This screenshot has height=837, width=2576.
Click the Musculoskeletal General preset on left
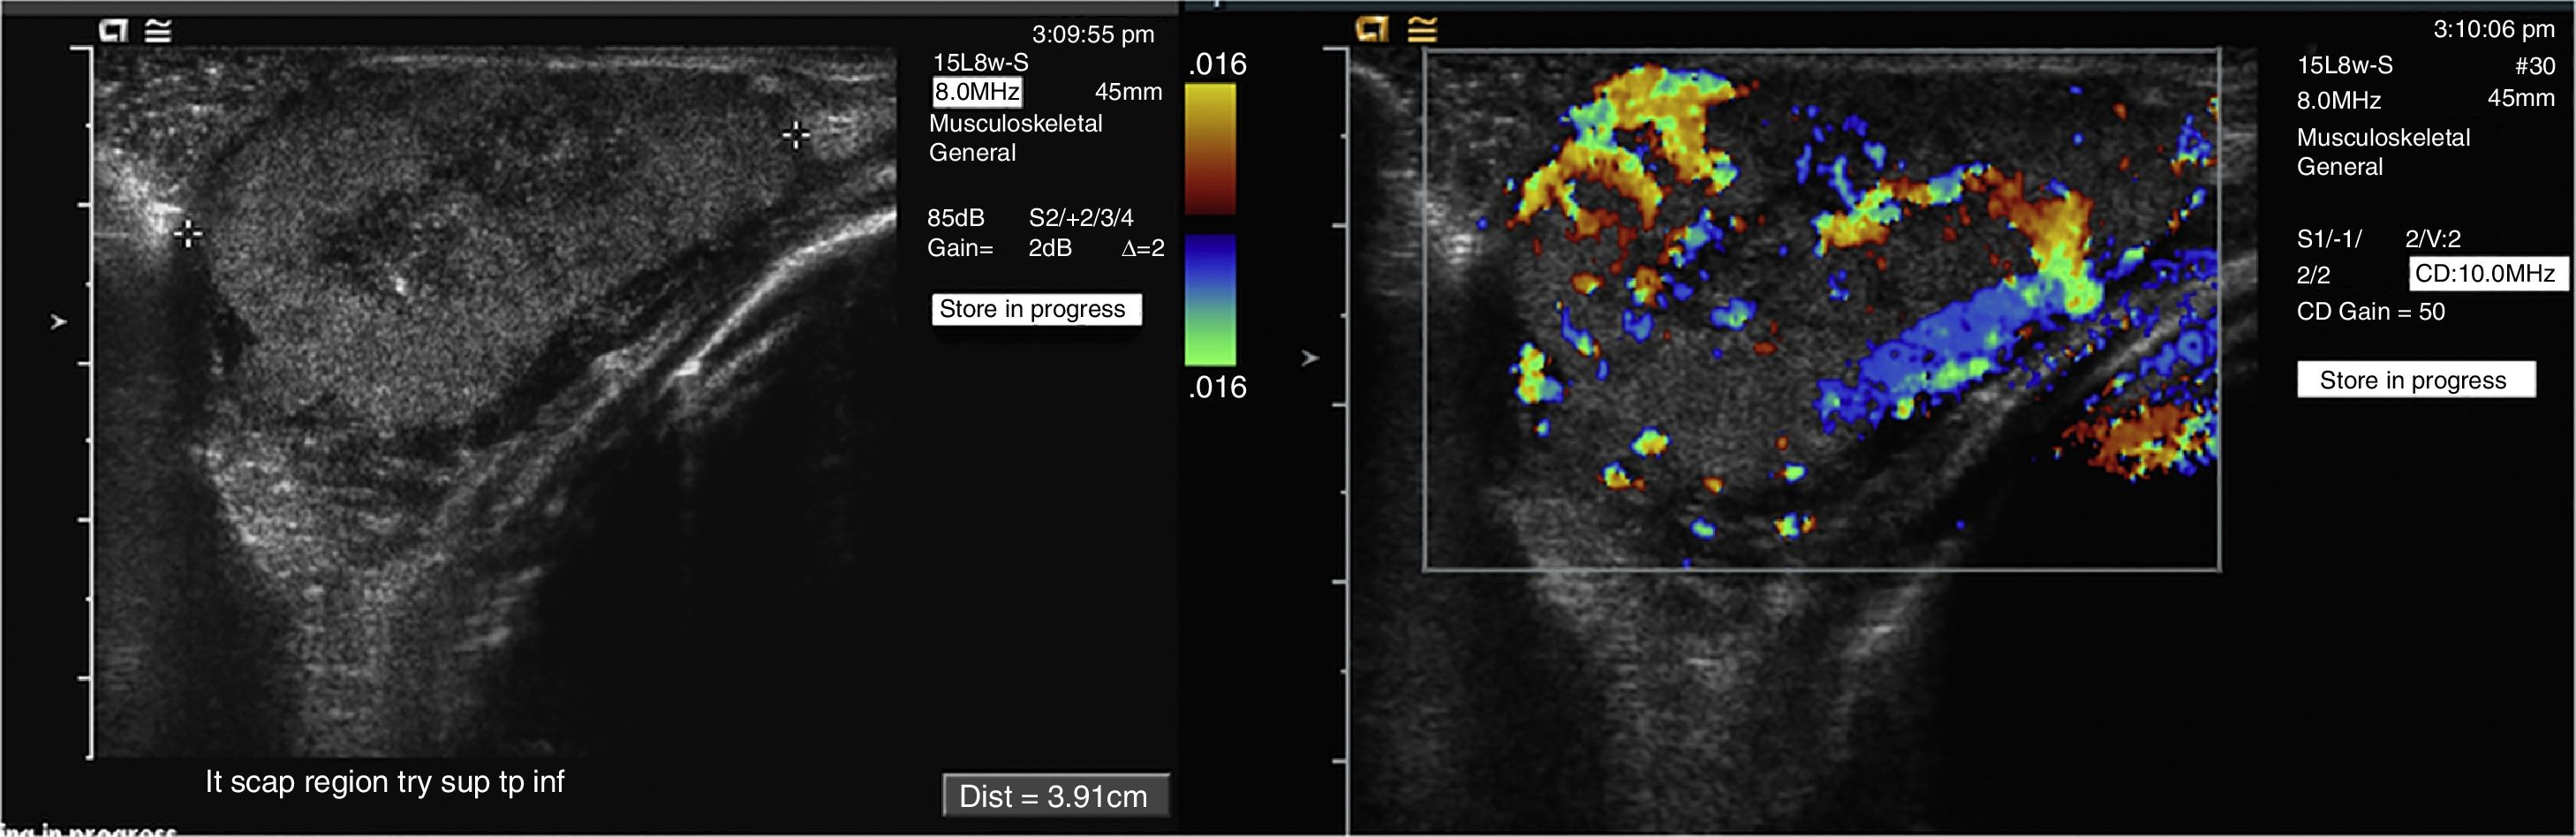(x=1015, y=138)
